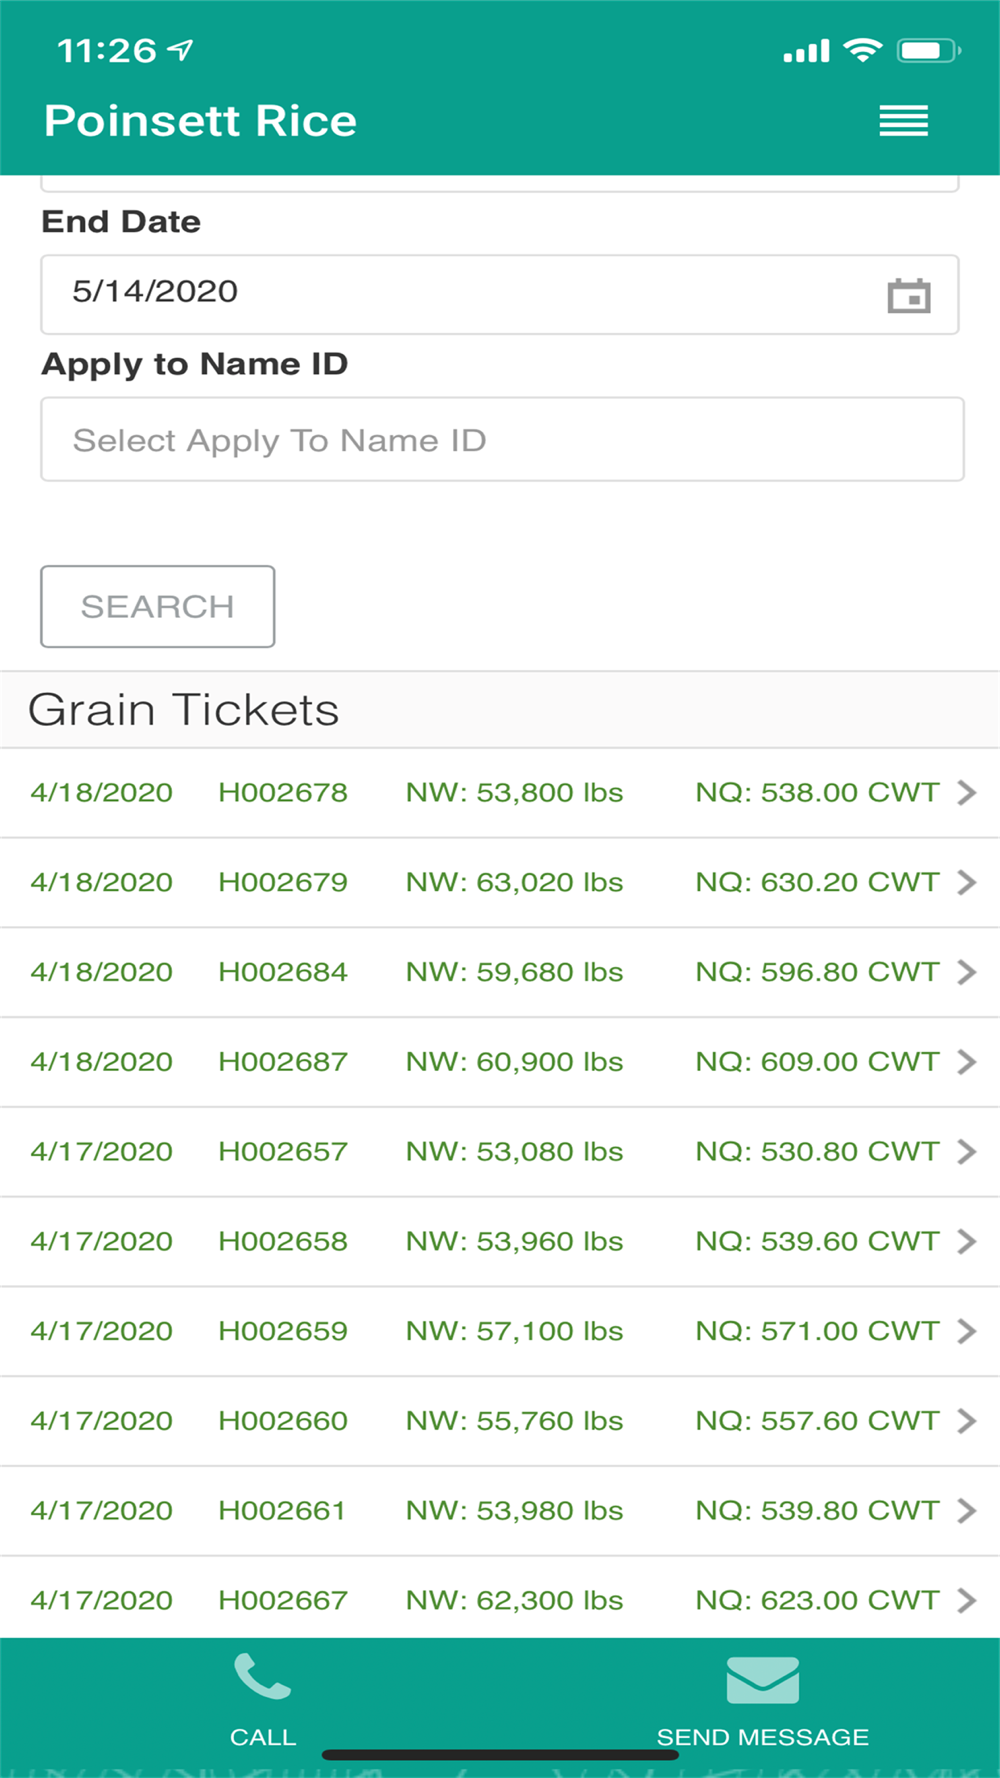Select ticket number H002658
1000x1778 pixels.
[x=283, y=1242]
